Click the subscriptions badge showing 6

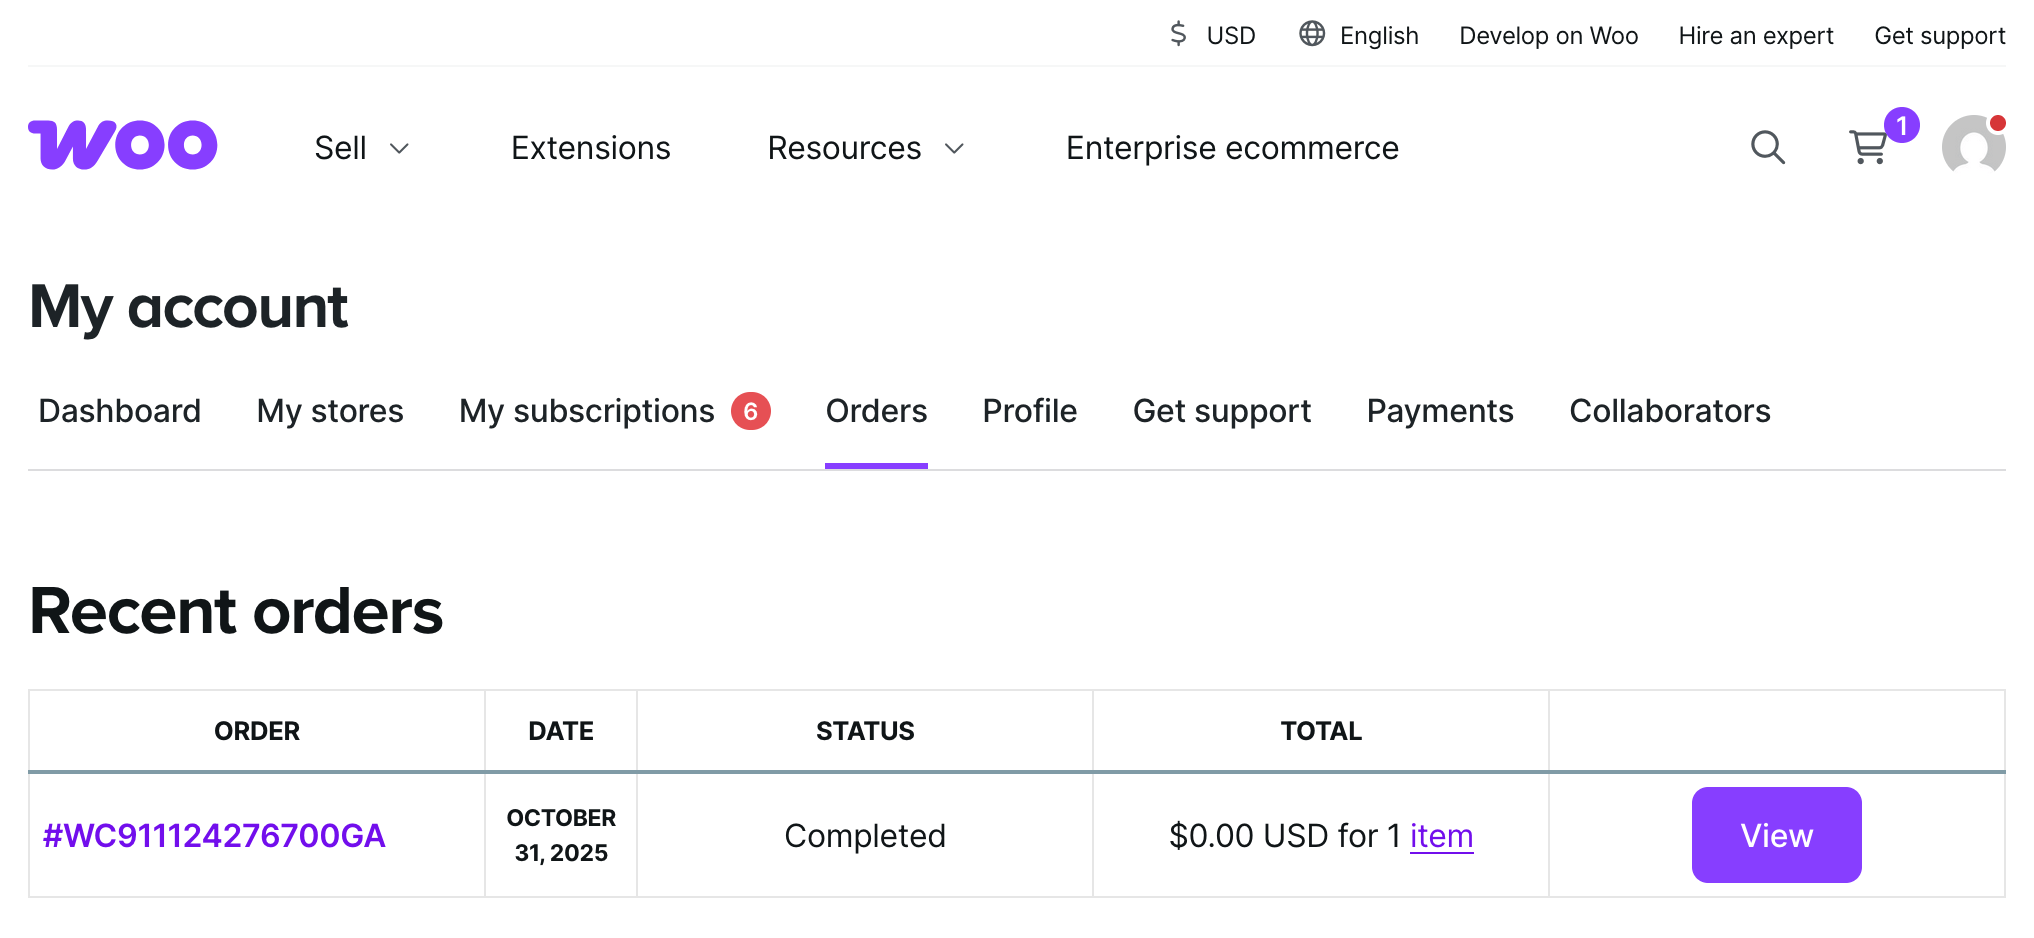click(750, 411)
